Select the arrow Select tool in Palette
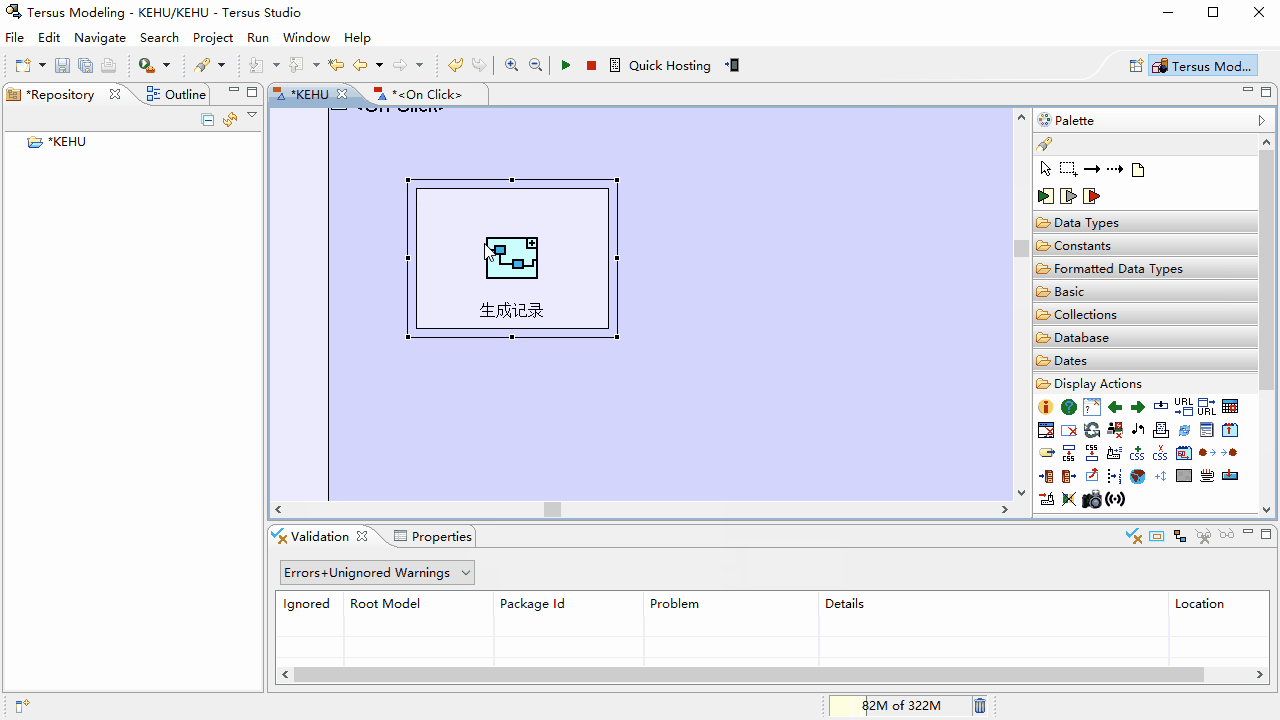Screen dimensions: 1280x720 (x=1045, y=169)
